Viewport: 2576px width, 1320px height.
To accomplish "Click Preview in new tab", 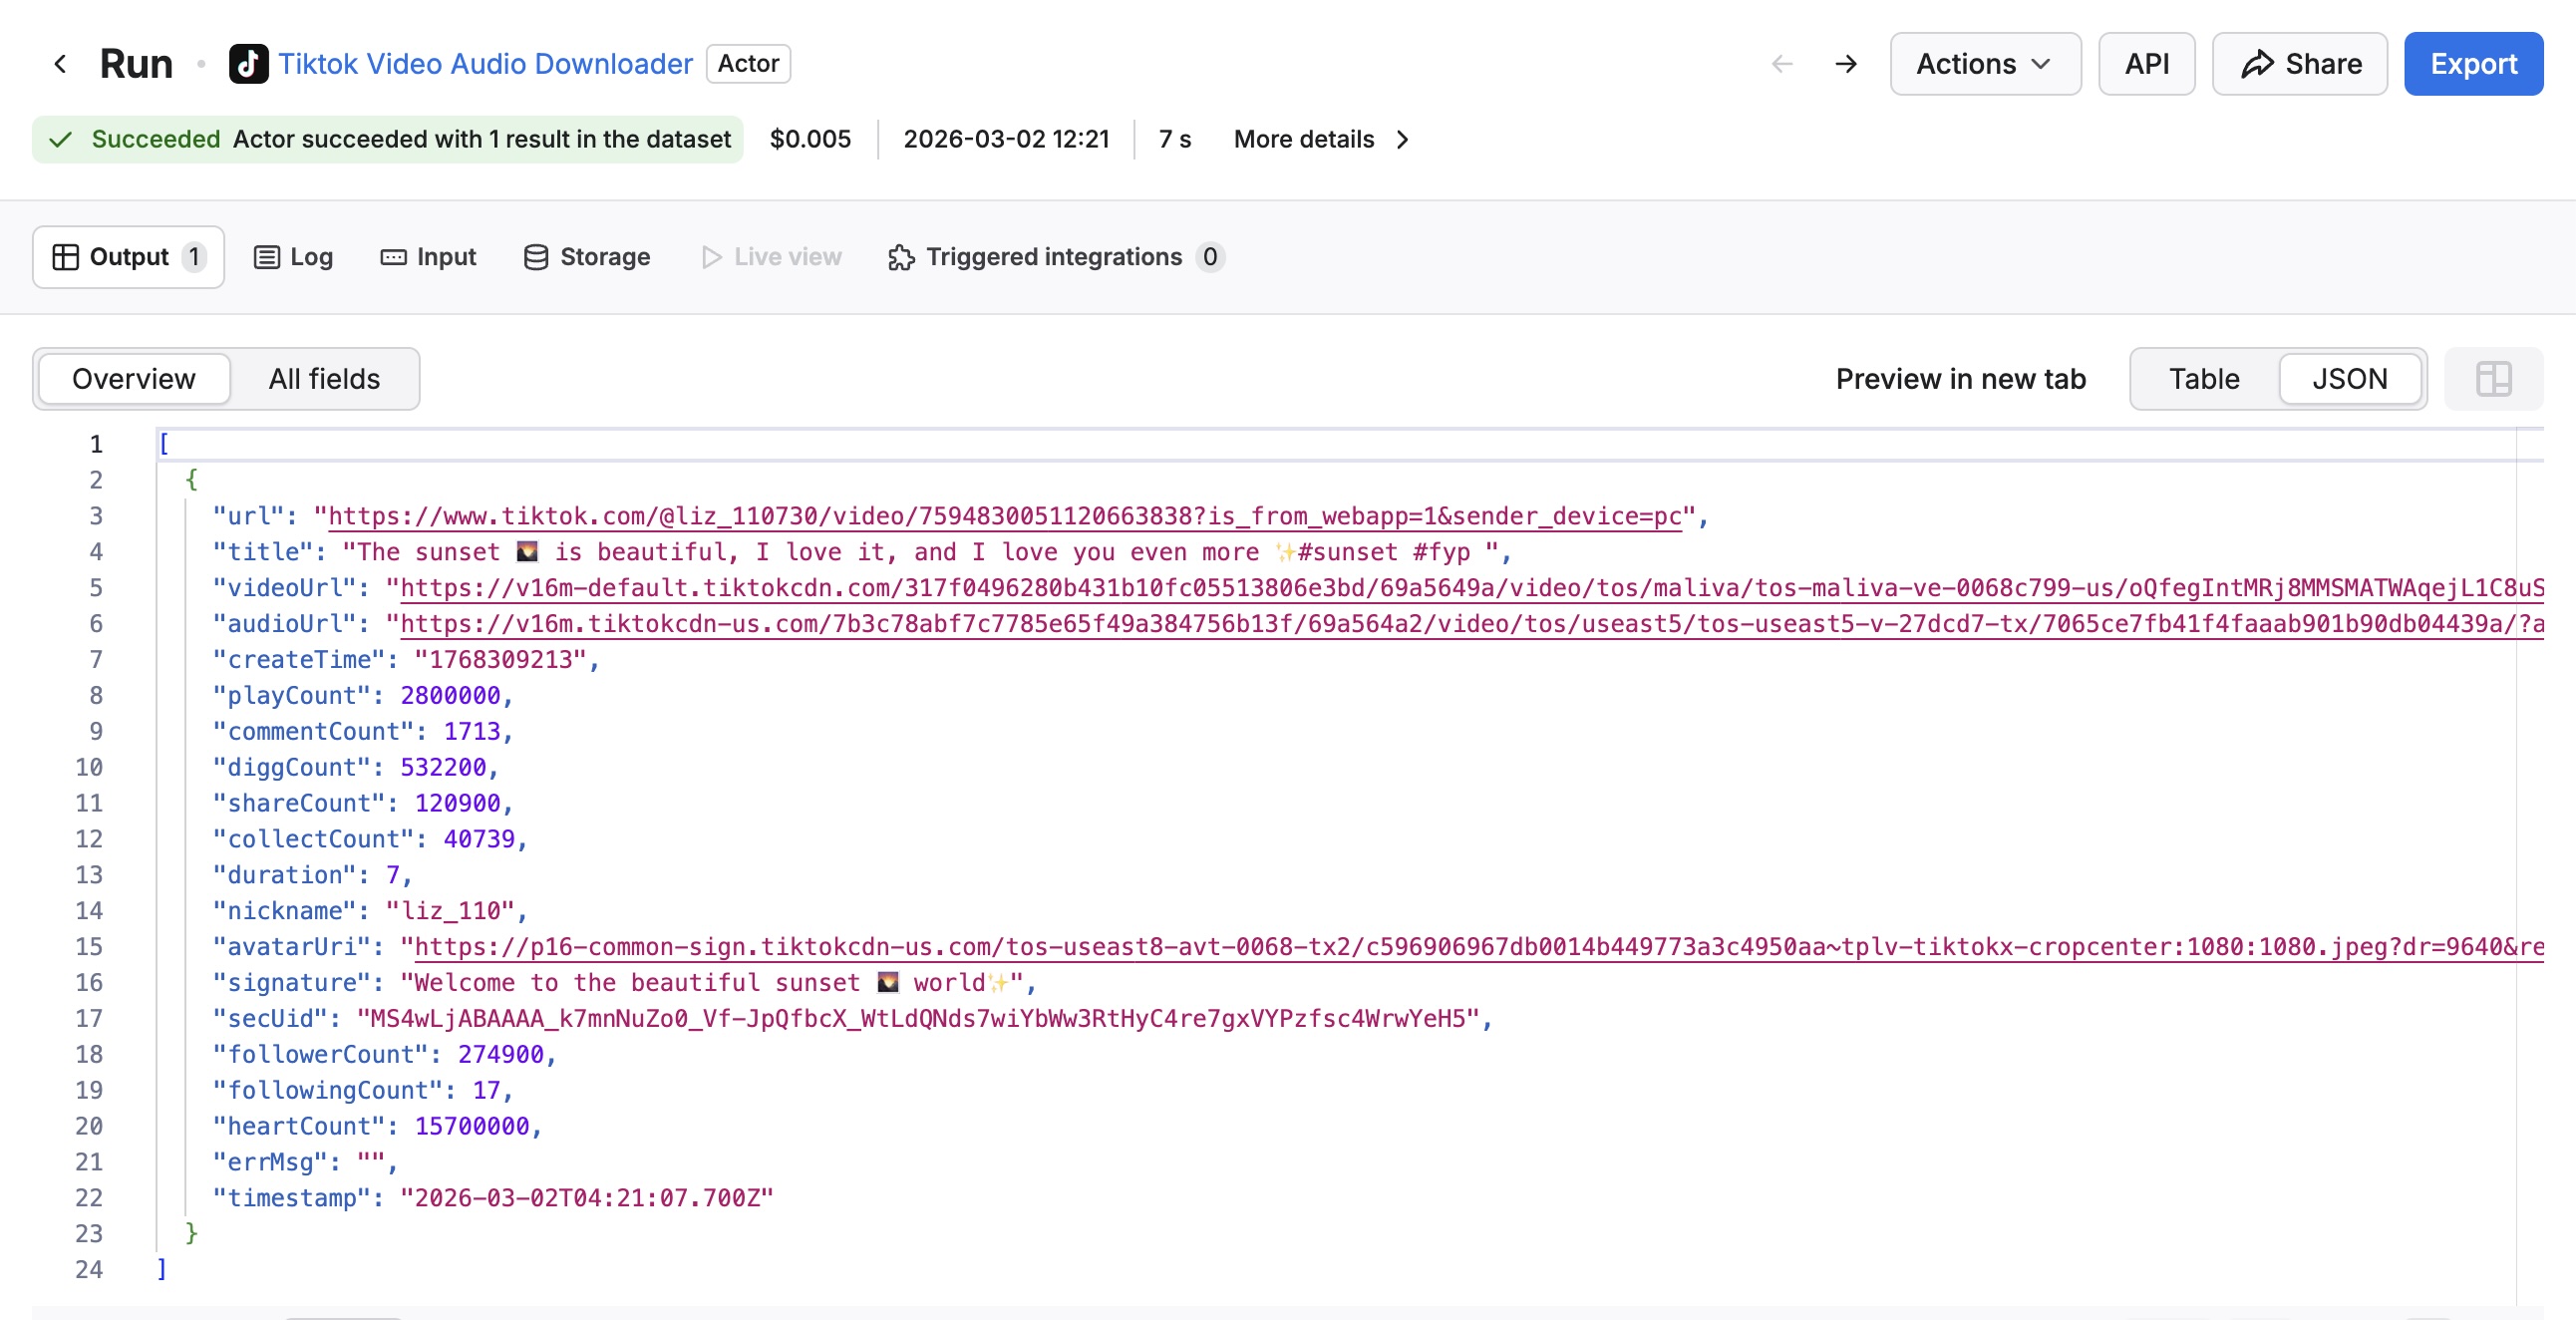I will pyautogui.click(x=1960, y=379).
